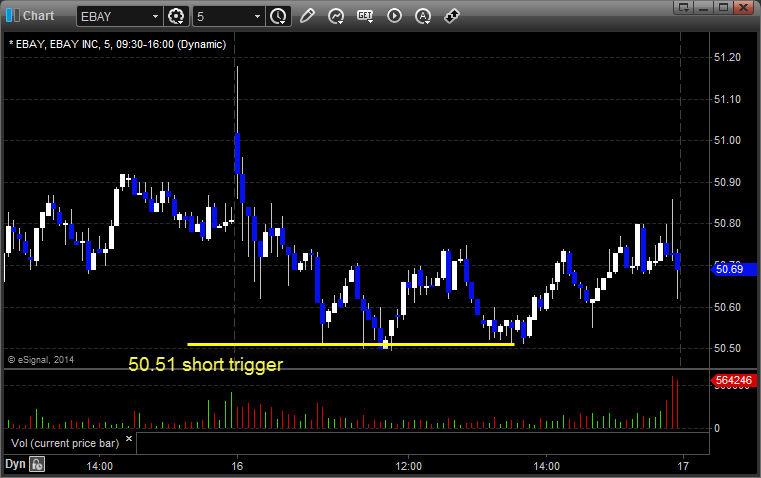Click the '17' date label on time axis
The width and height of the screenshot is (761, 478).
683,466
